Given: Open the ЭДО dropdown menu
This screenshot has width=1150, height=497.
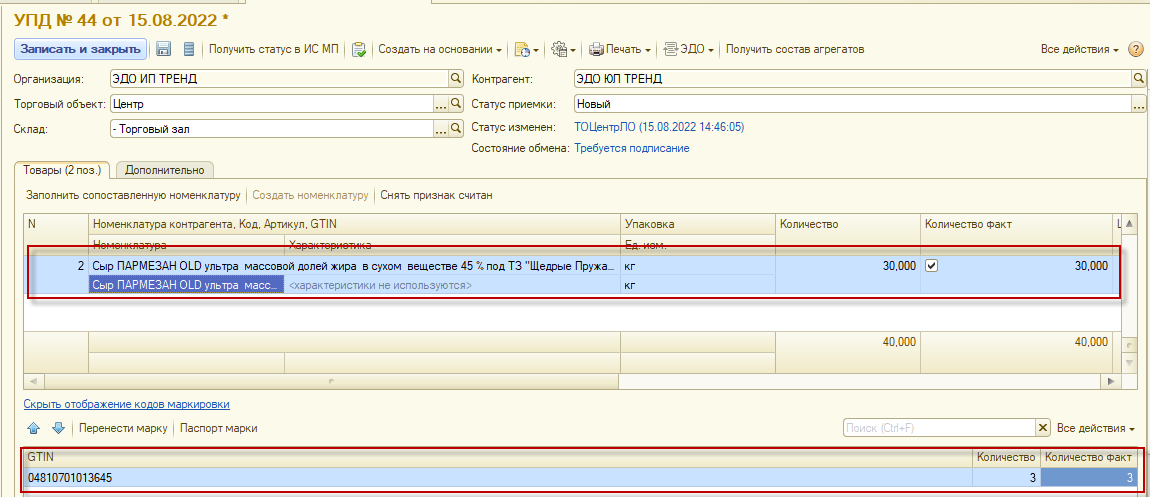Looking at the screenshot, I should tap(689, 49).
